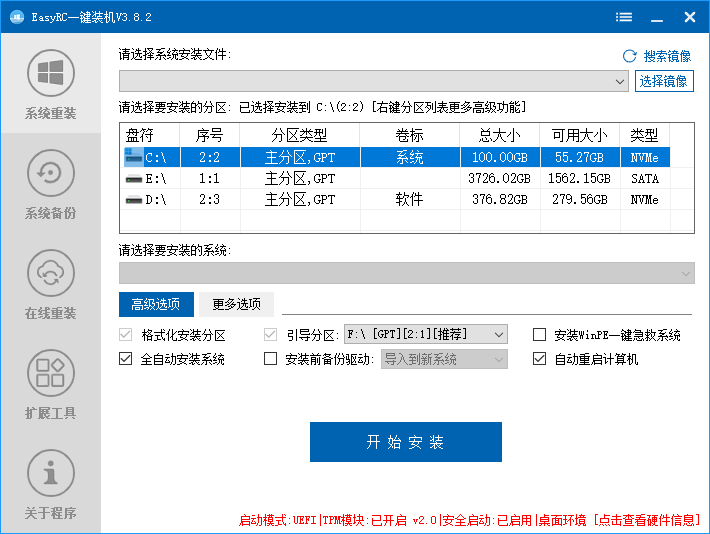Screen dimensions: 710x534
Task: Select the 系统备份 sidebar label
Action: (51, 213)
